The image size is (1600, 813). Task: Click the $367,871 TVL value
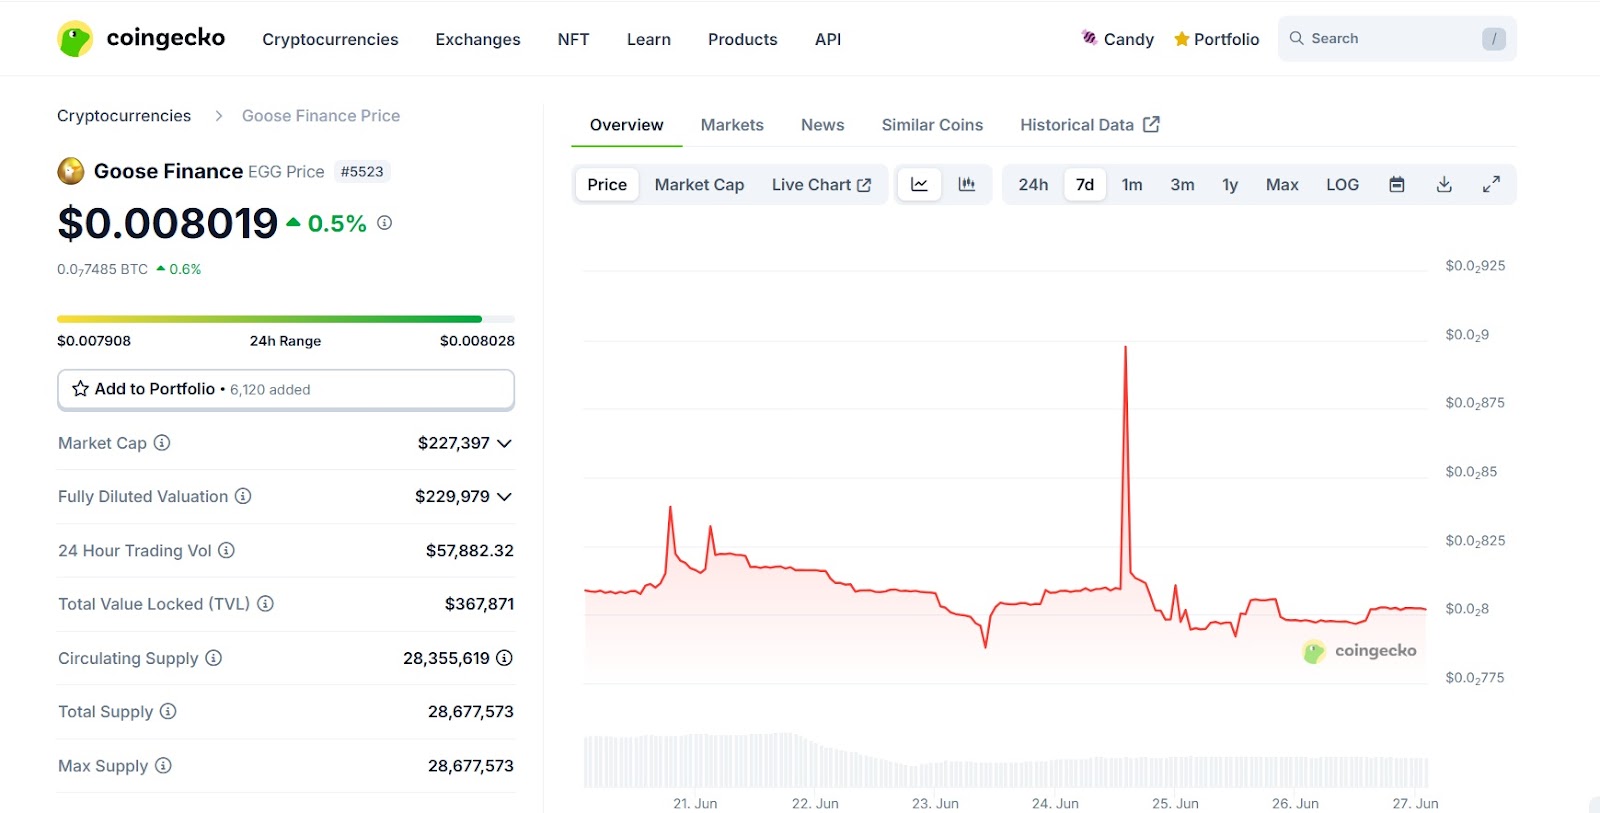pos(480,604)
